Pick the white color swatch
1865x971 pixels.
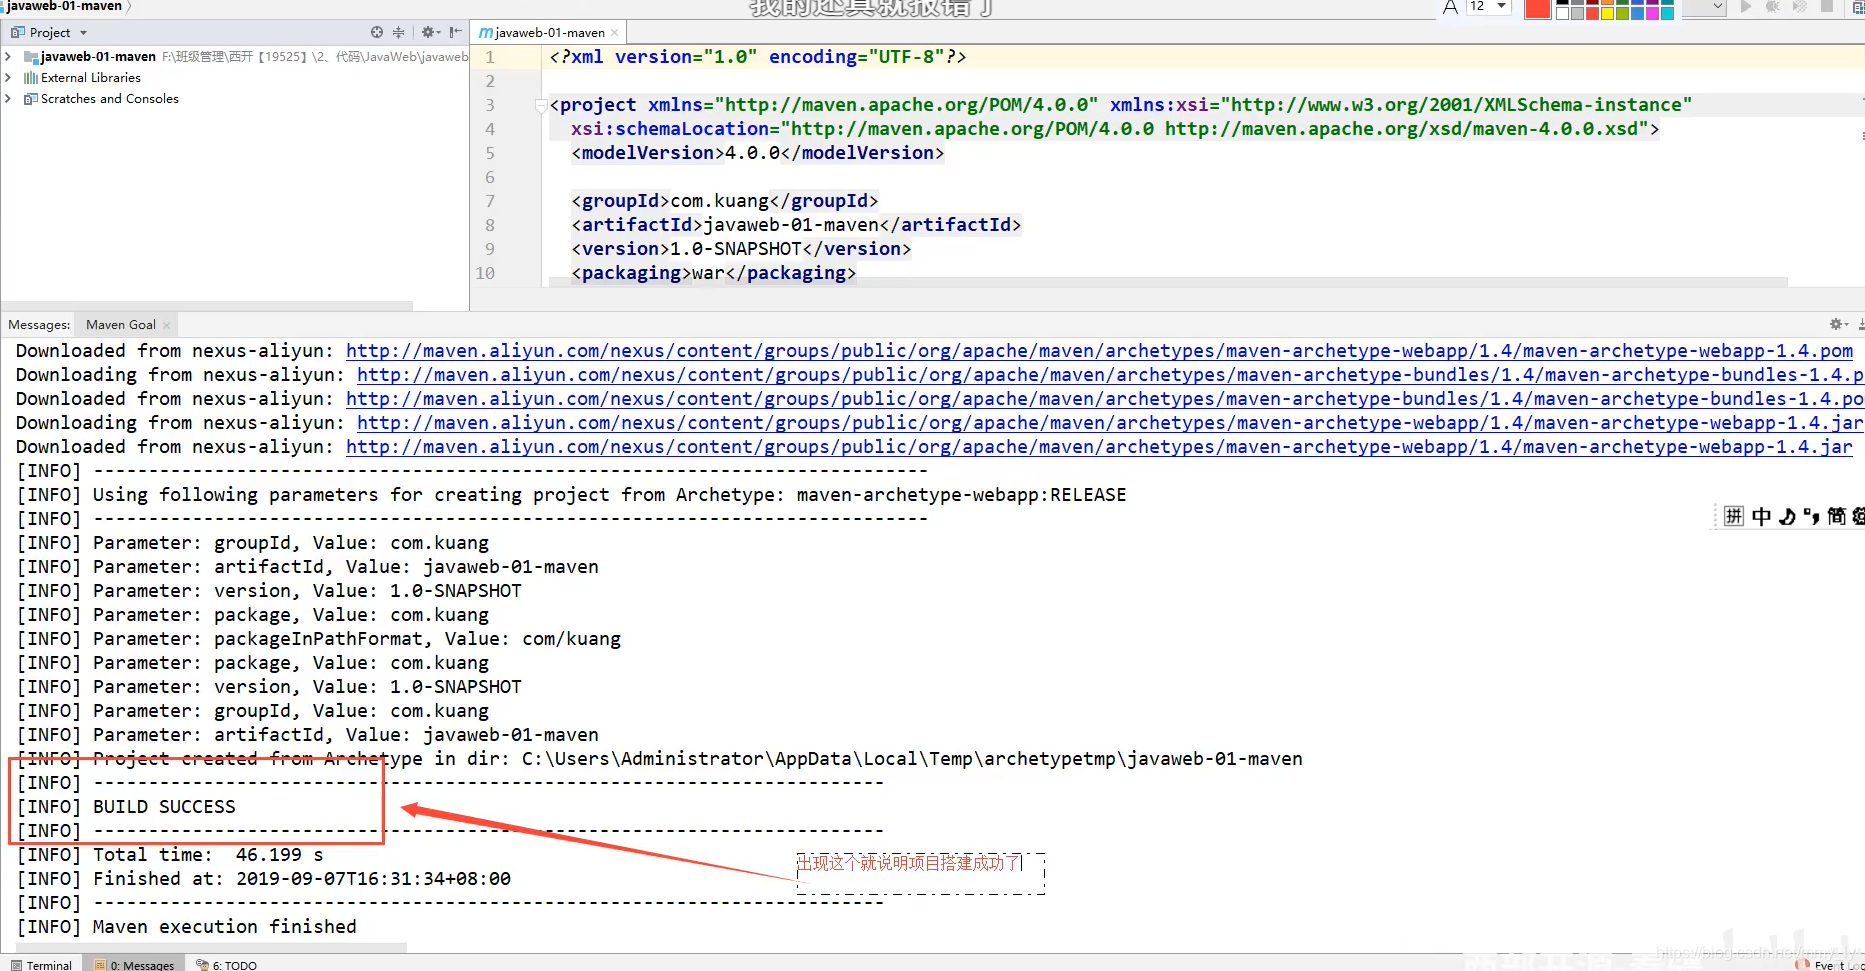tap(1563, 13)
